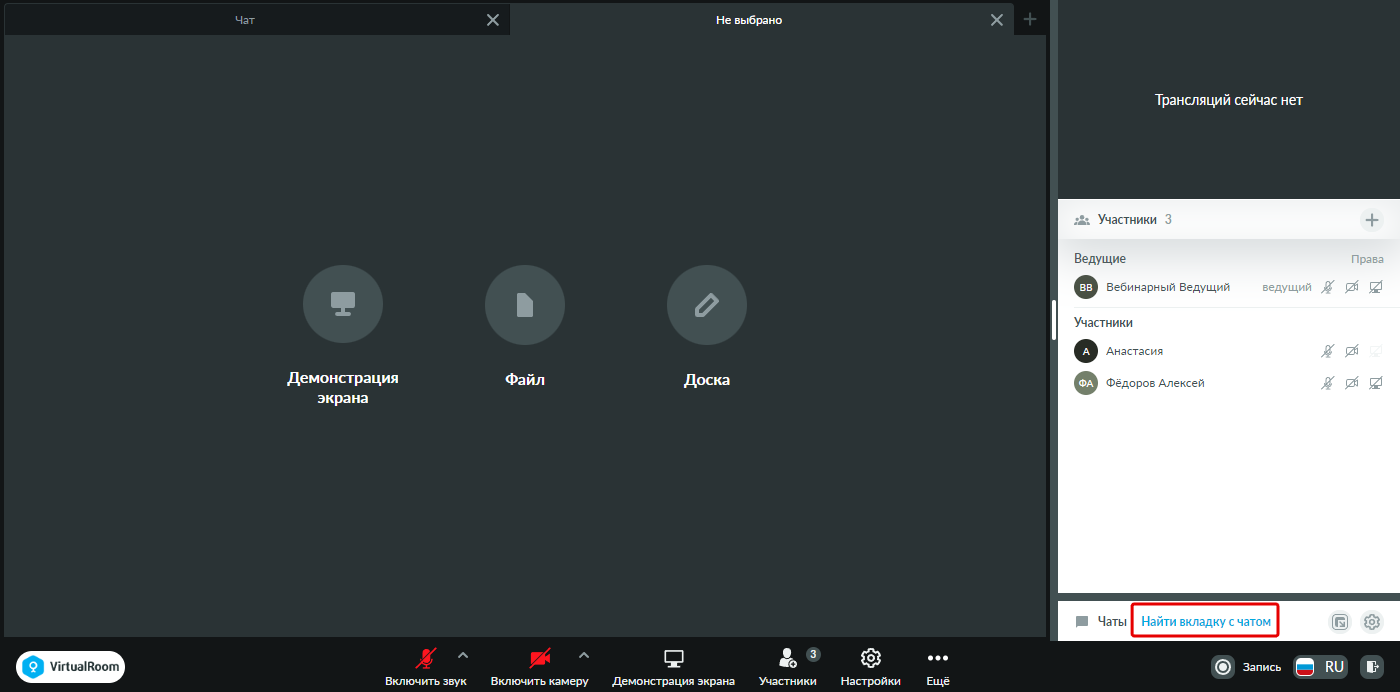Toggle microphone with Включить звук

point(426,667)
